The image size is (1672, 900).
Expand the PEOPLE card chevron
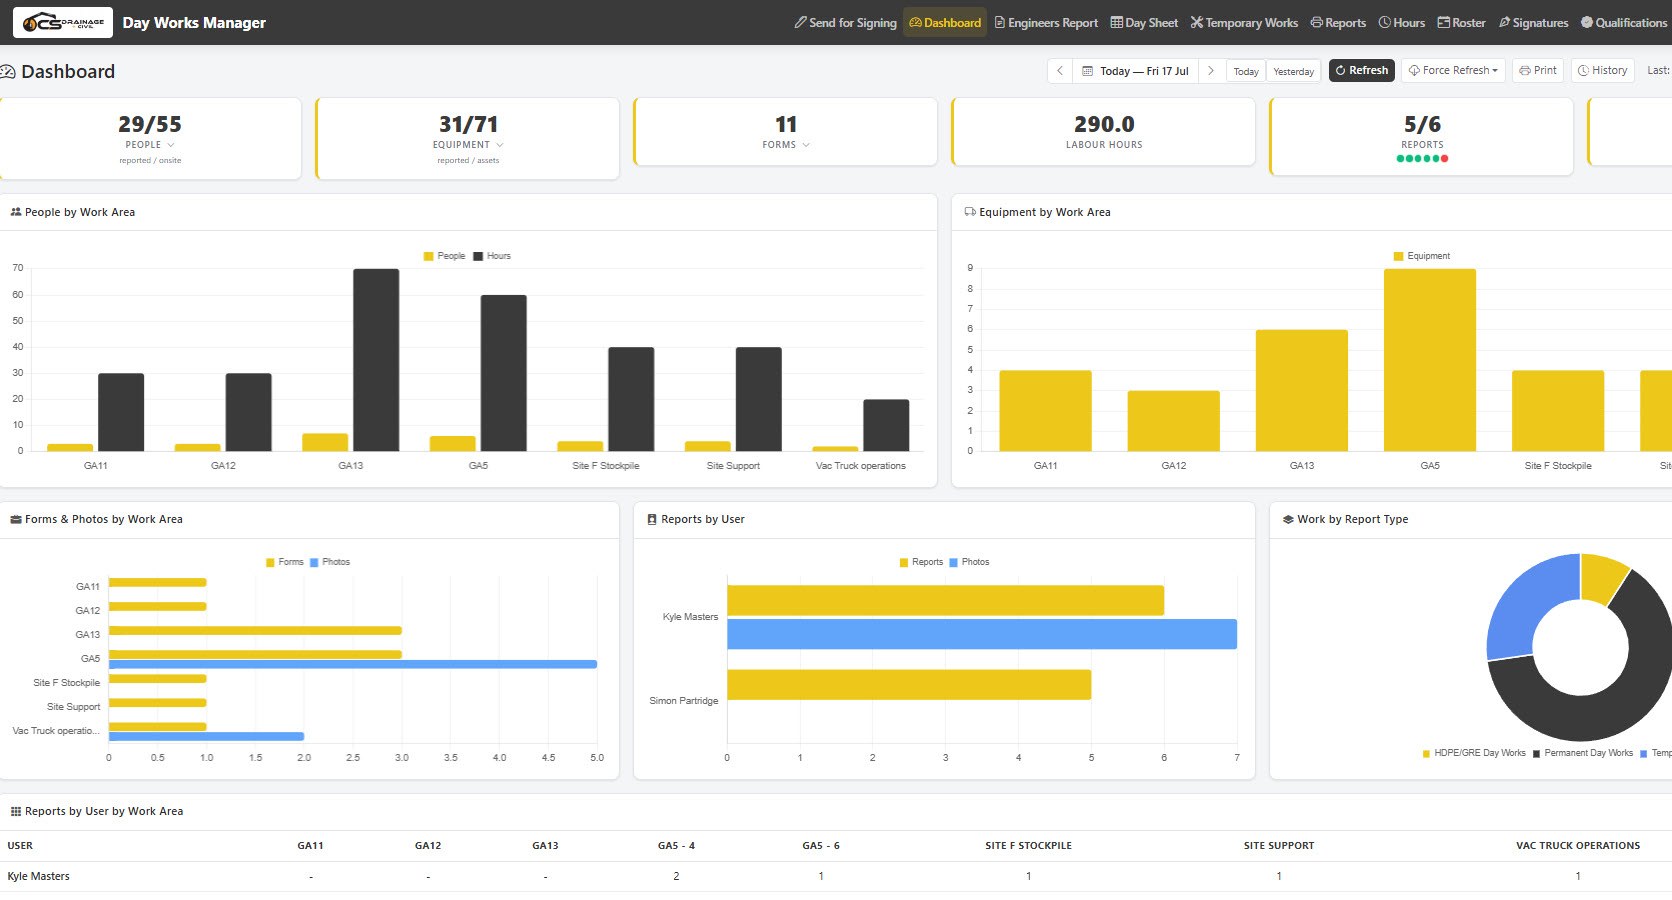(x=171, y=145)
